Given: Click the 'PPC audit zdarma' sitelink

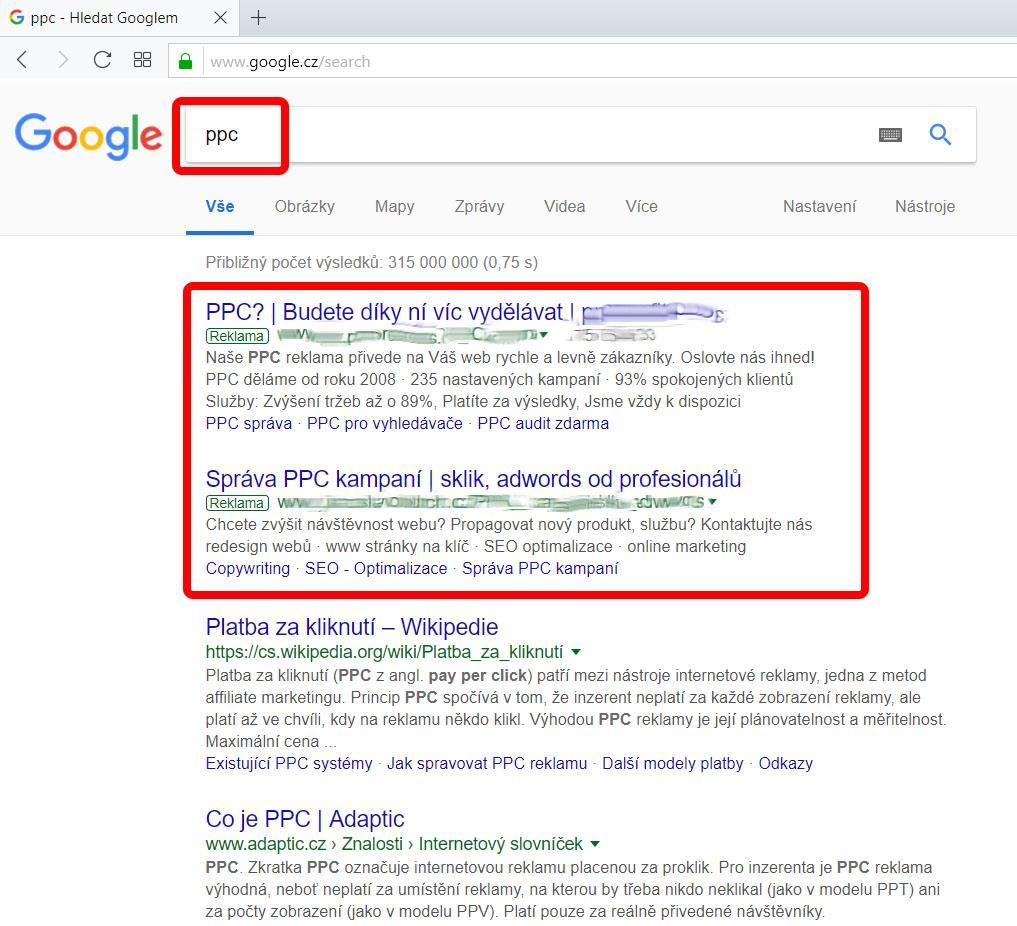Looking at the screenshot, I should 543,423.
